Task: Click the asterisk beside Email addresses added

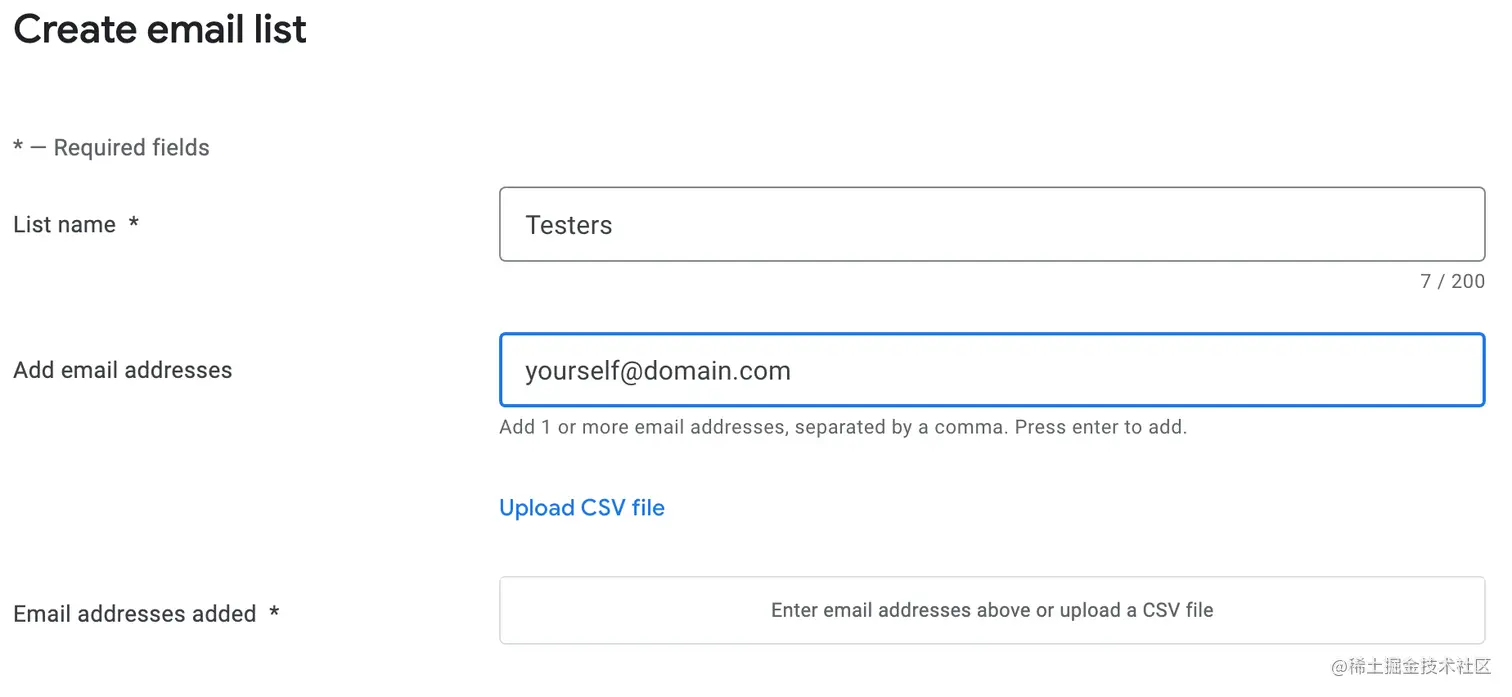Action: click(274, 611)
